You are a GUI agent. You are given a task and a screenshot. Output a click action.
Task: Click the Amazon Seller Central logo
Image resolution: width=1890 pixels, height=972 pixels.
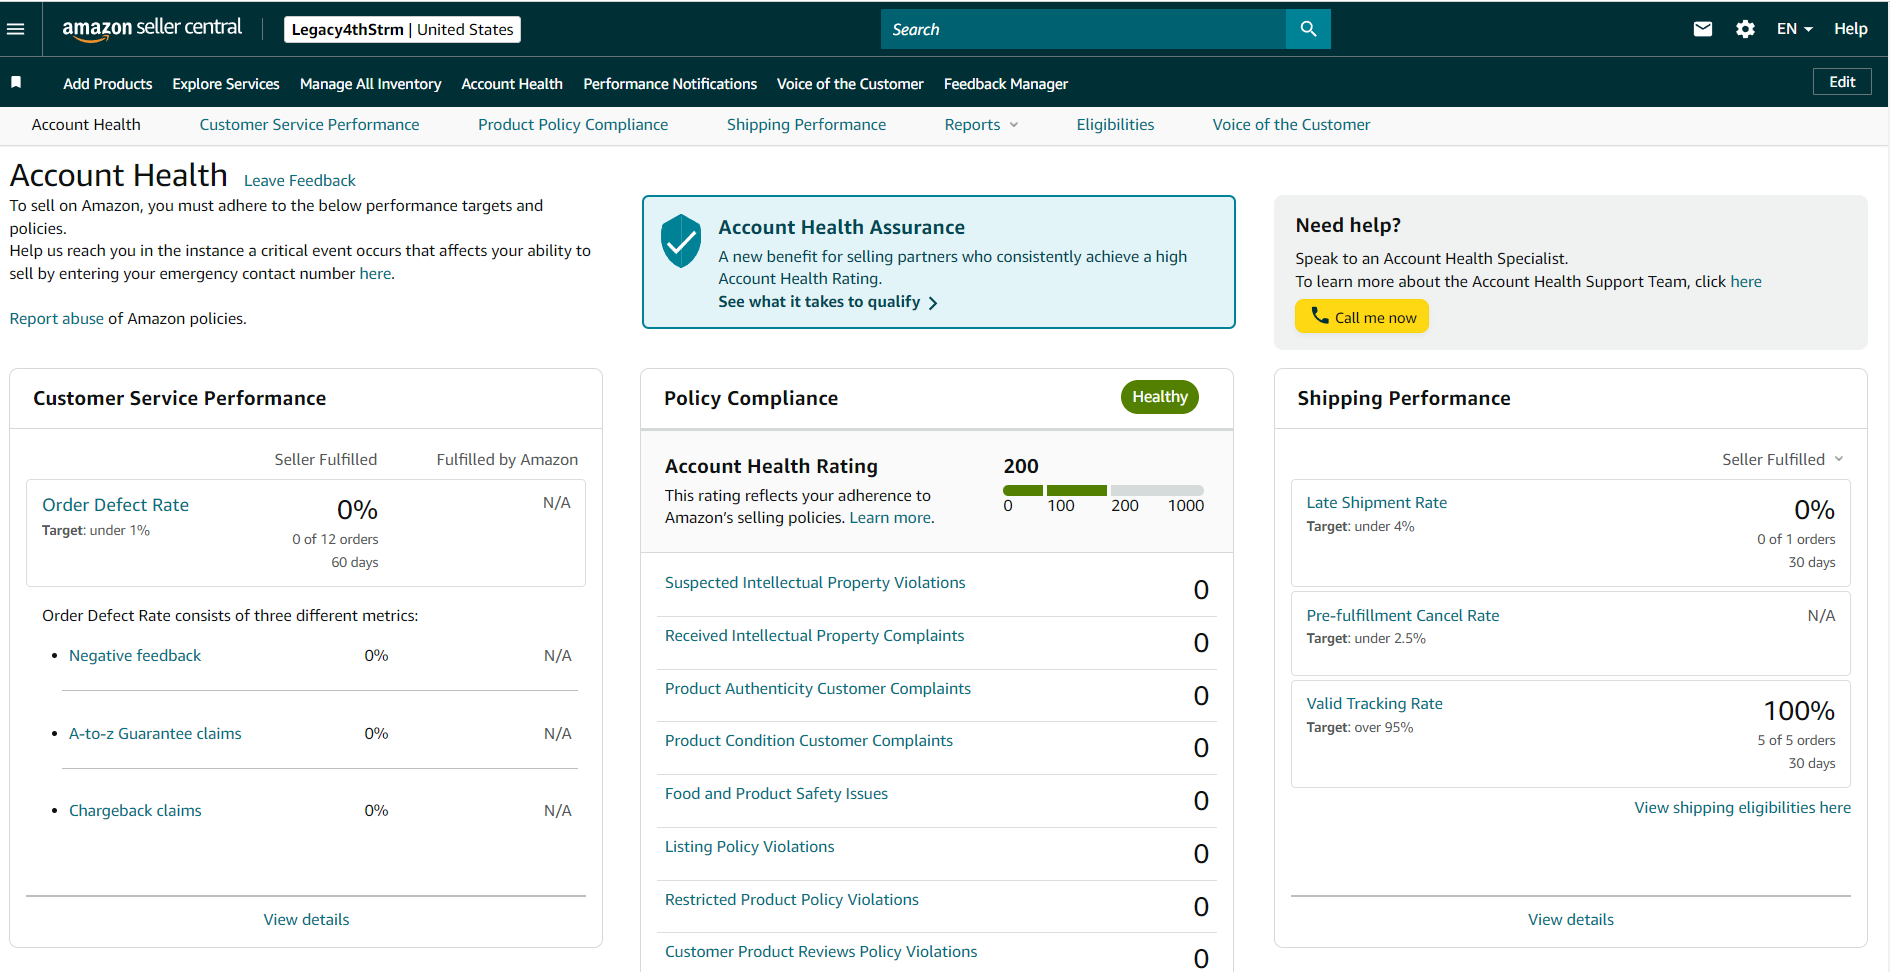pyautogui.click(x=152, y=29)
